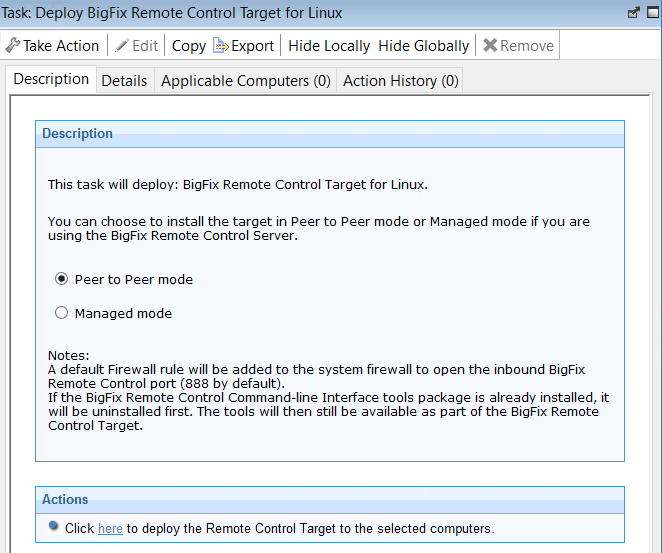The height and width of the screenshot is (553, 662).
Task: Click the task title text in the header bar
Action: 171,13
